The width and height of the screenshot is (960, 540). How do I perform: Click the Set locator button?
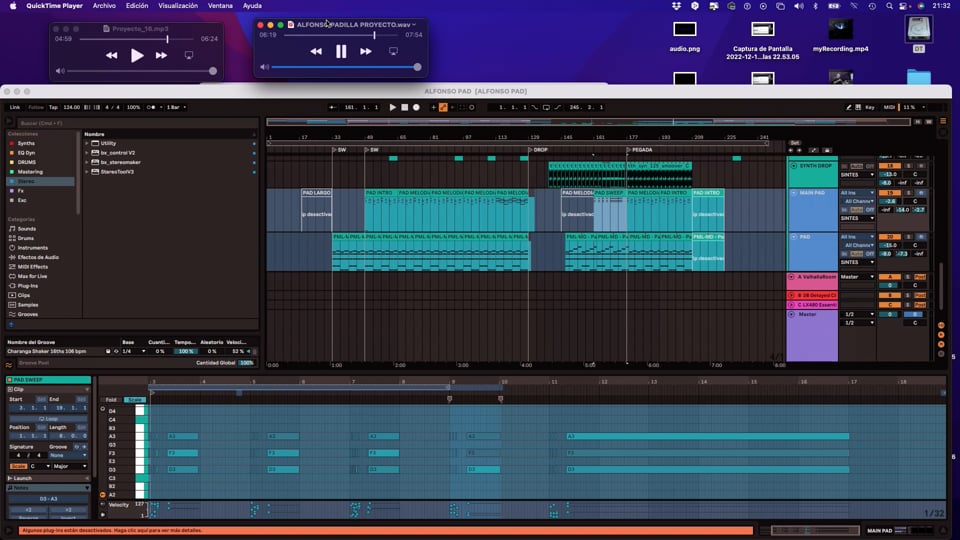coord(794,143)
